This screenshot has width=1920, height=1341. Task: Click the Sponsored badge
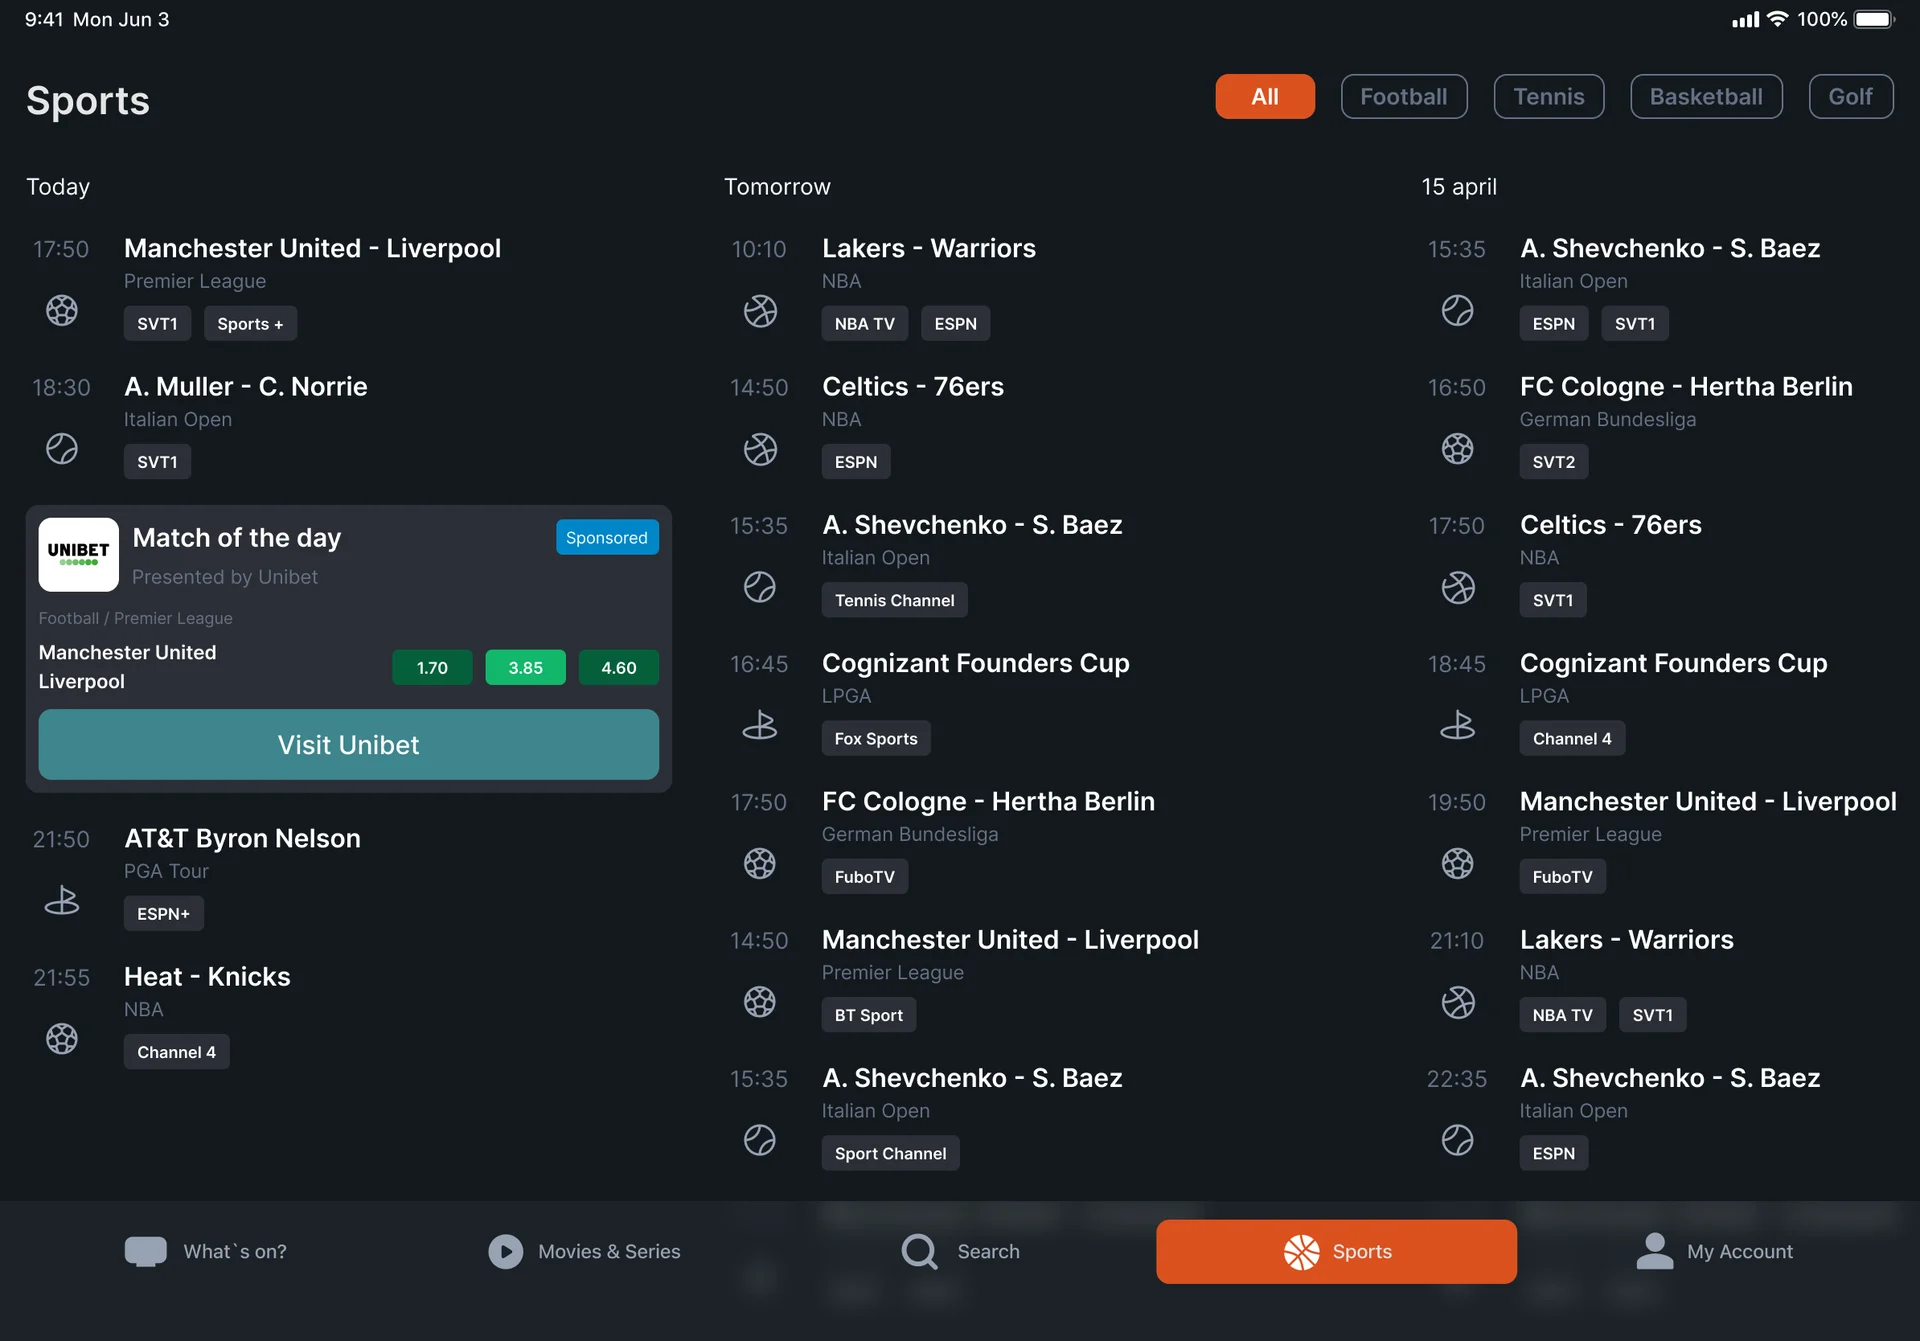[x=607, y=538]
